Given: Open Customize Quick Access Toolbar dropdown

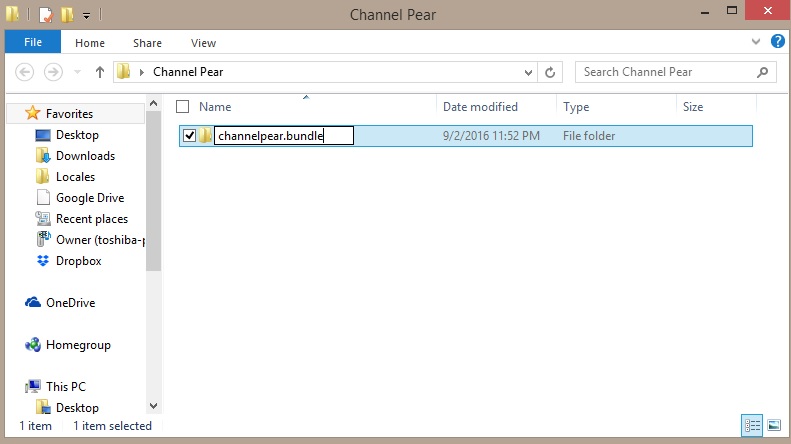Looking at the screenshot, I should tap(87, 16).
